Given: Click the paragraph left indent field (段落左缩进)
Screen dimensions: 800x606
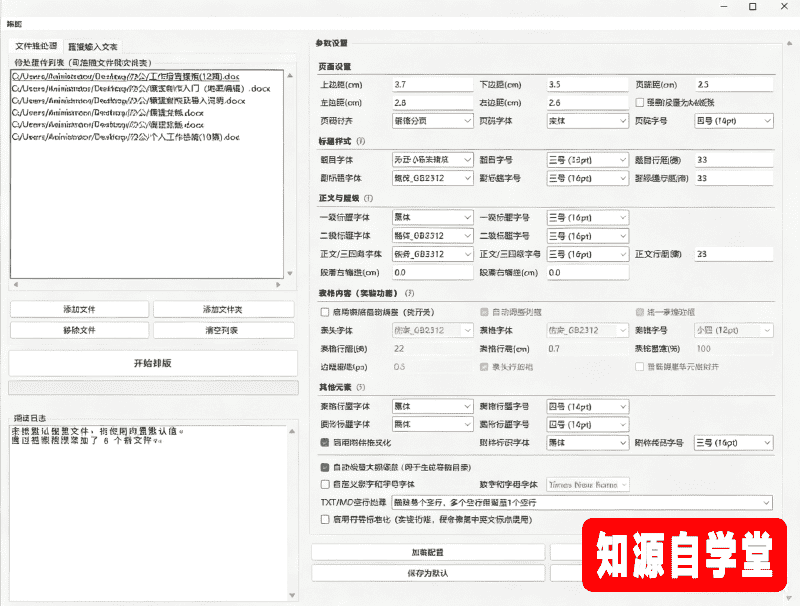Looking at the screenshot, I should 433,272.
